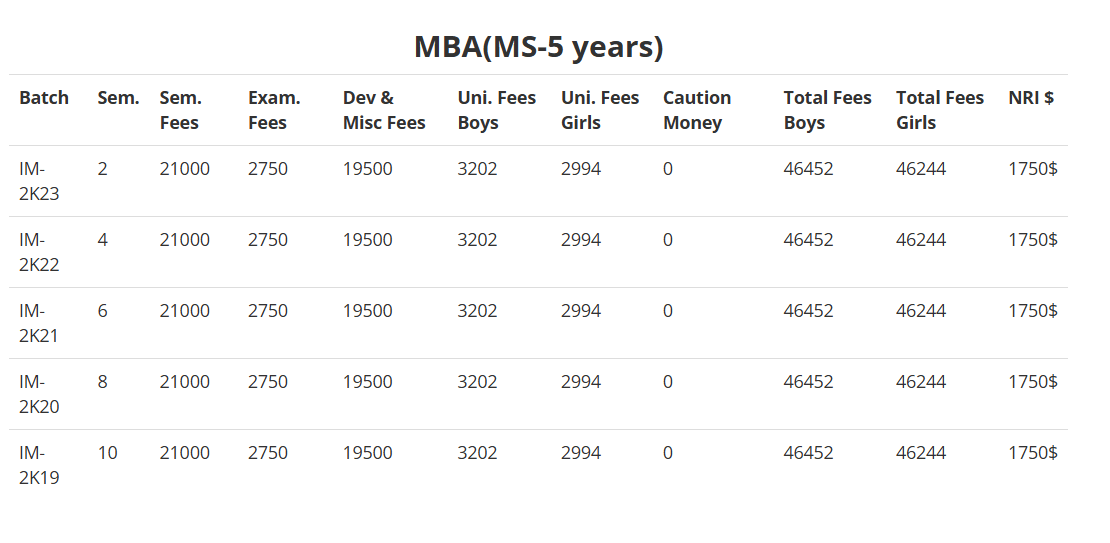Click the Dev & Misc Fees header
The height and width of the screenshot is (543, 1110).
click(384, 110)
